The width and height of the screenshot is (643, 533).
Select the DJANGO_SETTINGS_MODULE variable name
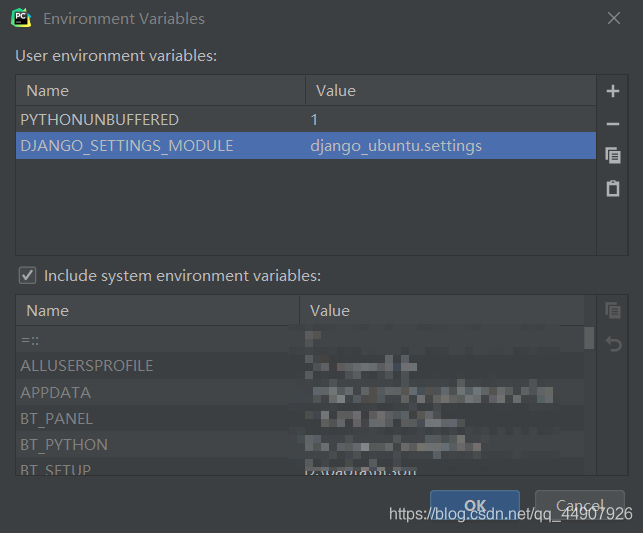[x=127, y=146]
